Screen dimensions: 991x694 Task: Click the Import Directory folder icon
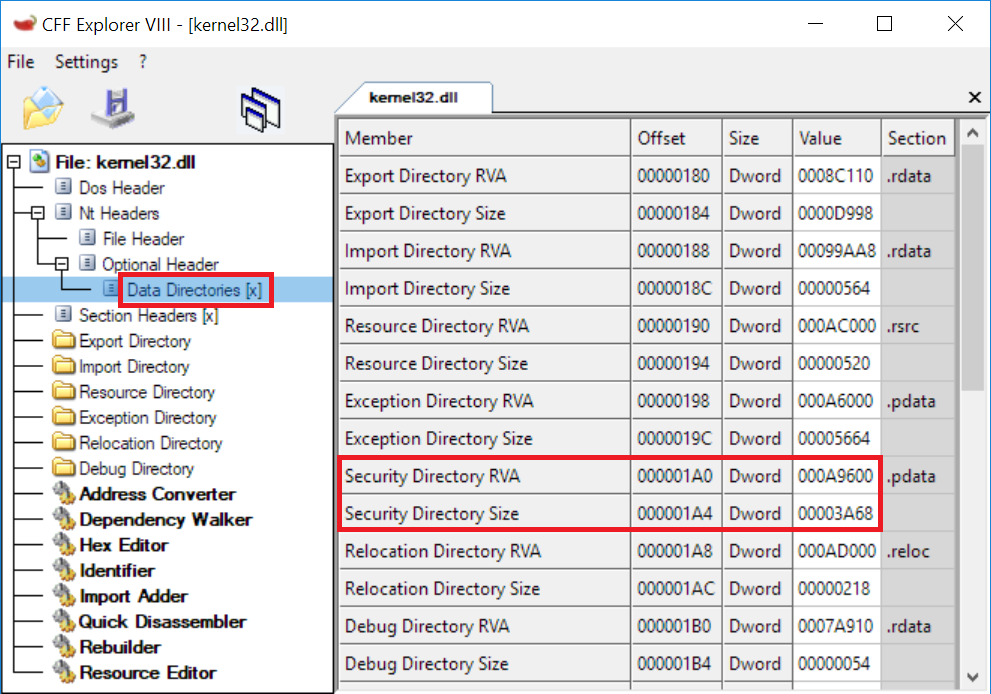(63, 365)
